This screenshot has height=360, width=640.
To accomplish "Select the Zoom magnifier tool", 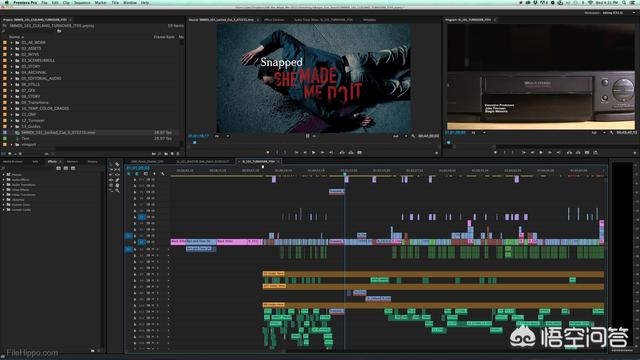I will 118,190.
